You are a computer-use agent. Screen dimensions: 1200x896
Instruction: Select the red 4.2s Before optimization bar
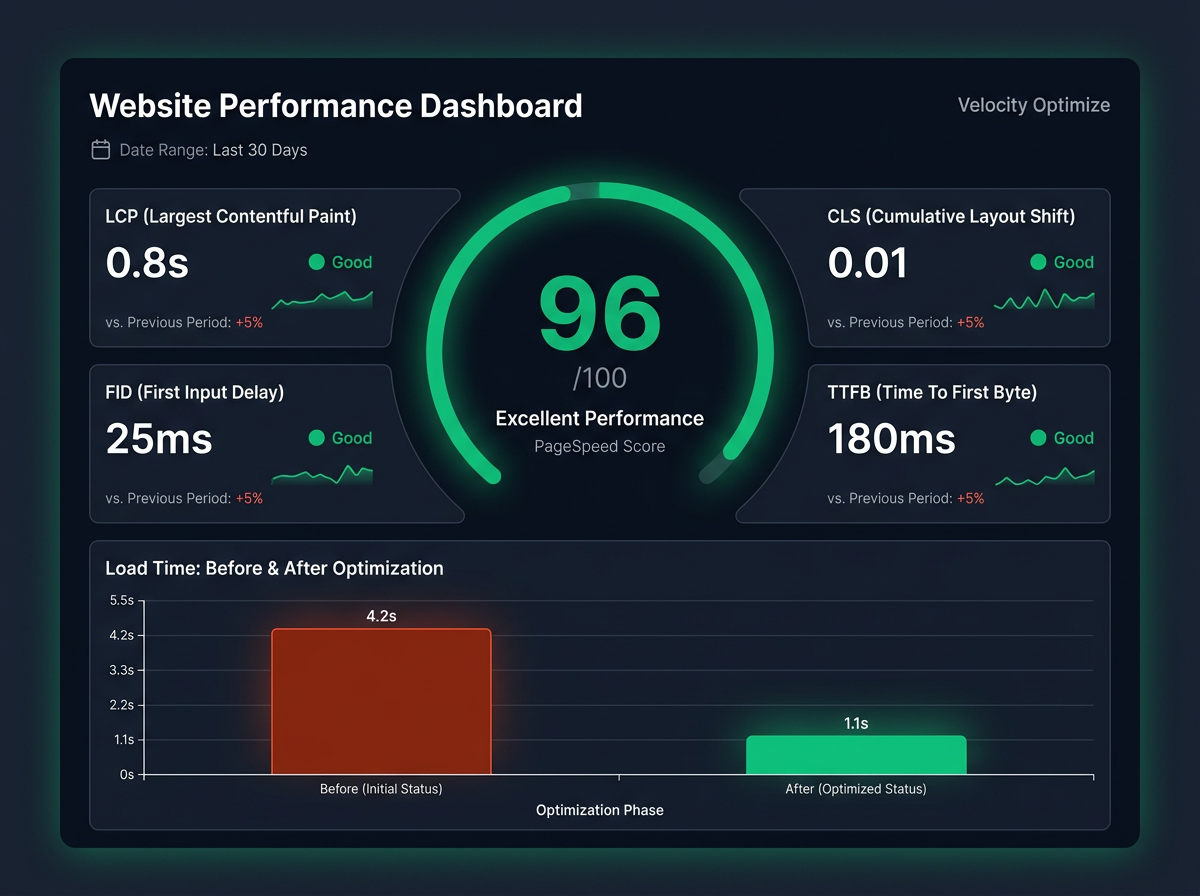381,700
